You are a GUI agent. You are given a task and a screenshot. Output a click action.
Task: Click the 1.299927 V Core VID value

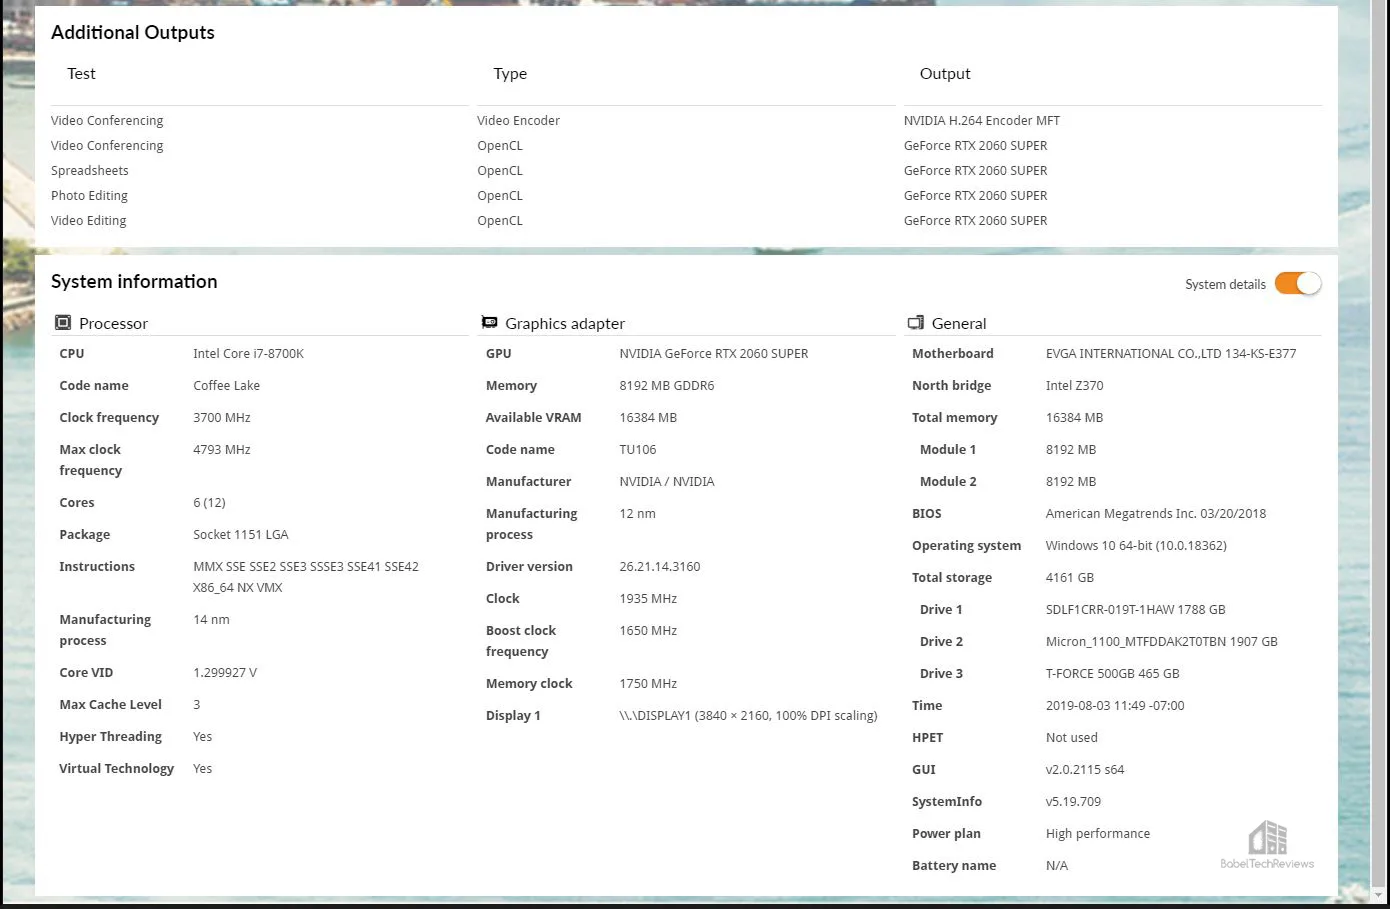click(x=225, y=673)
